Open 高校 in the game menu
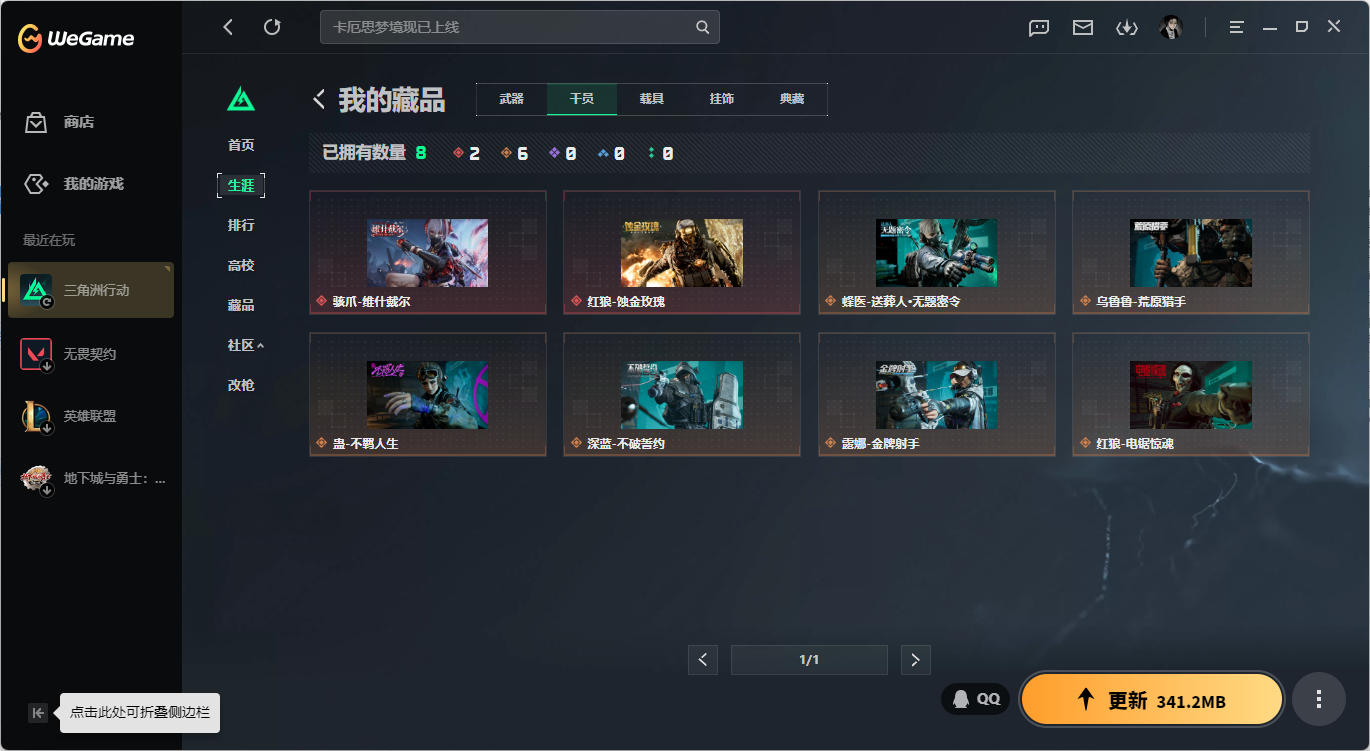Viewport: 1370px width, 751px height. [x=241, y=265]
